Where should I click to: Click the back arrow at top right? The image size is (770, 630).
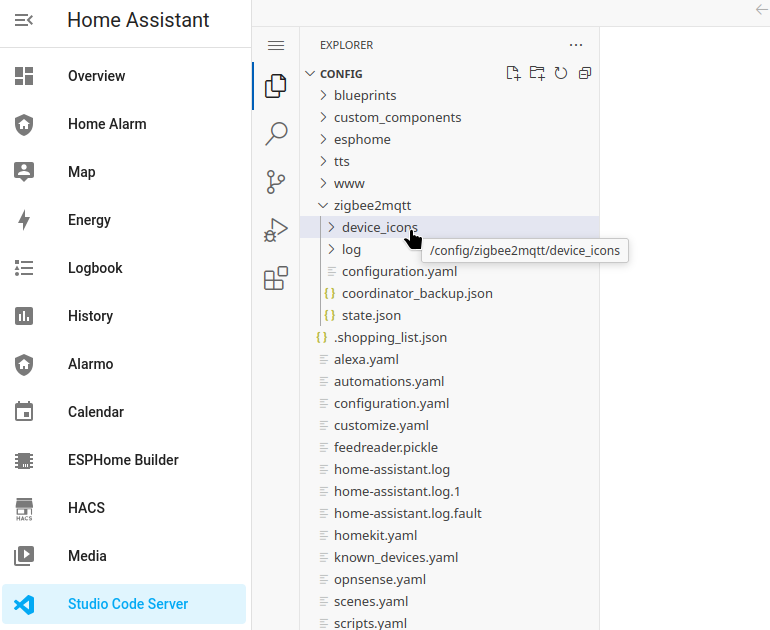tap(762, 10)
